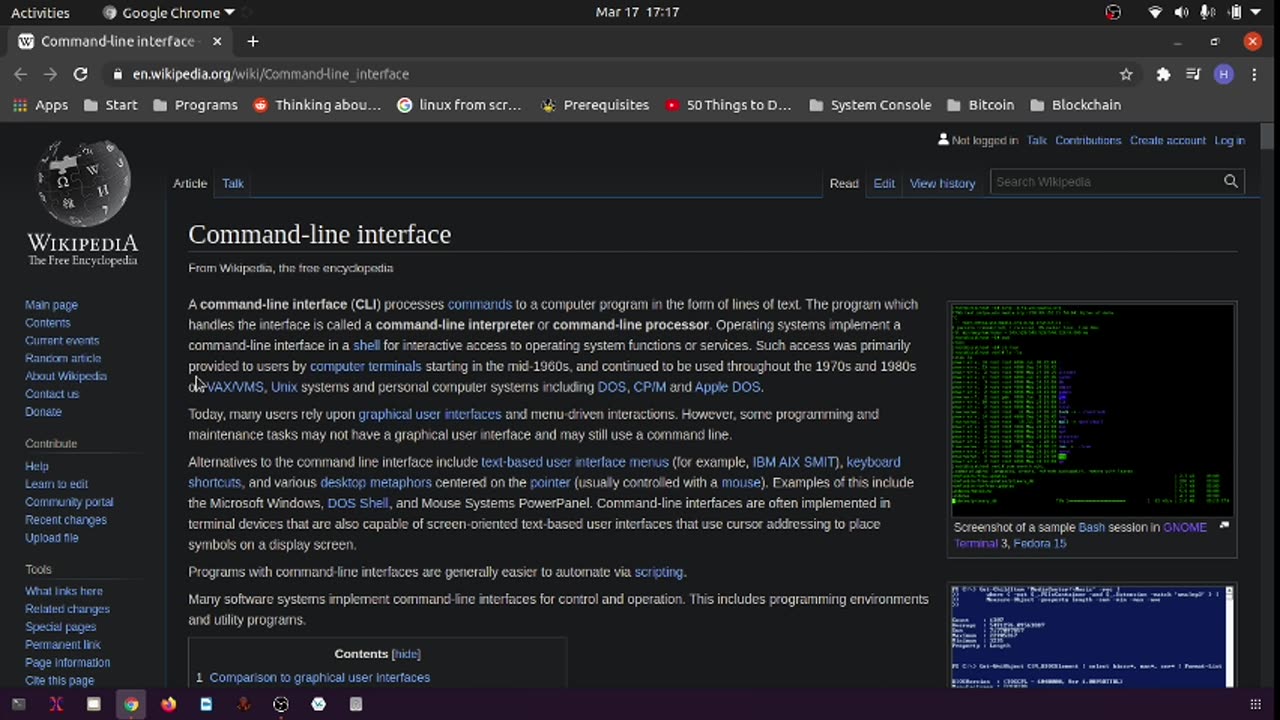Open Chrome's three-dot menu
The width and height of the screenshot is (1280, 720).
pyautogui.click(x=1254, y=74)
